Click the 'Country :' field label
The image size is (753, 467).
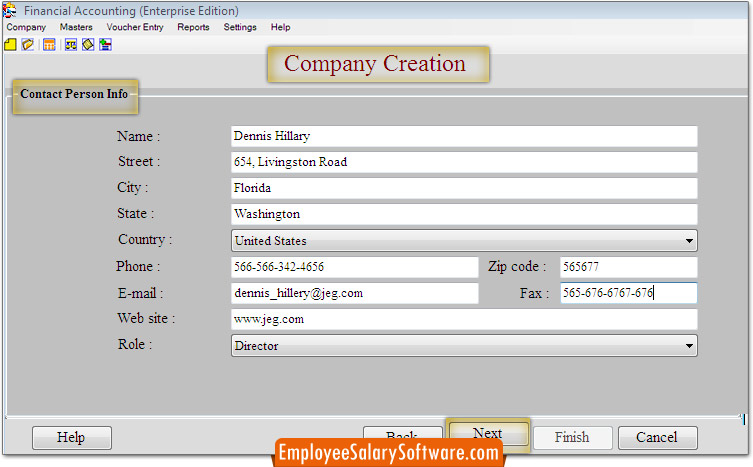click(145, 240)
